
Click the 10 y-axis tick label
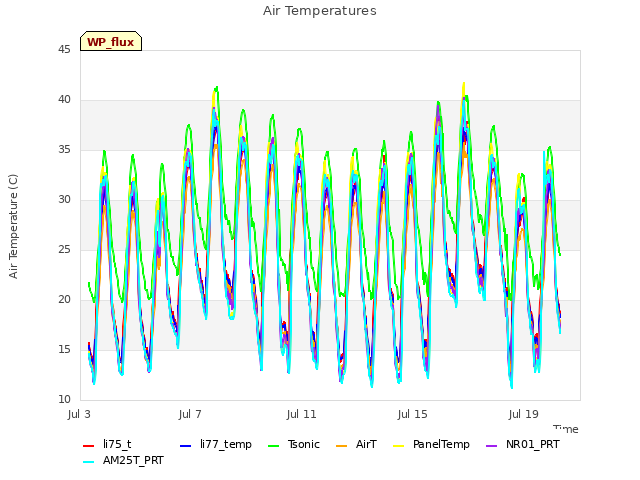pyautogui.click(x=64, y=400)
